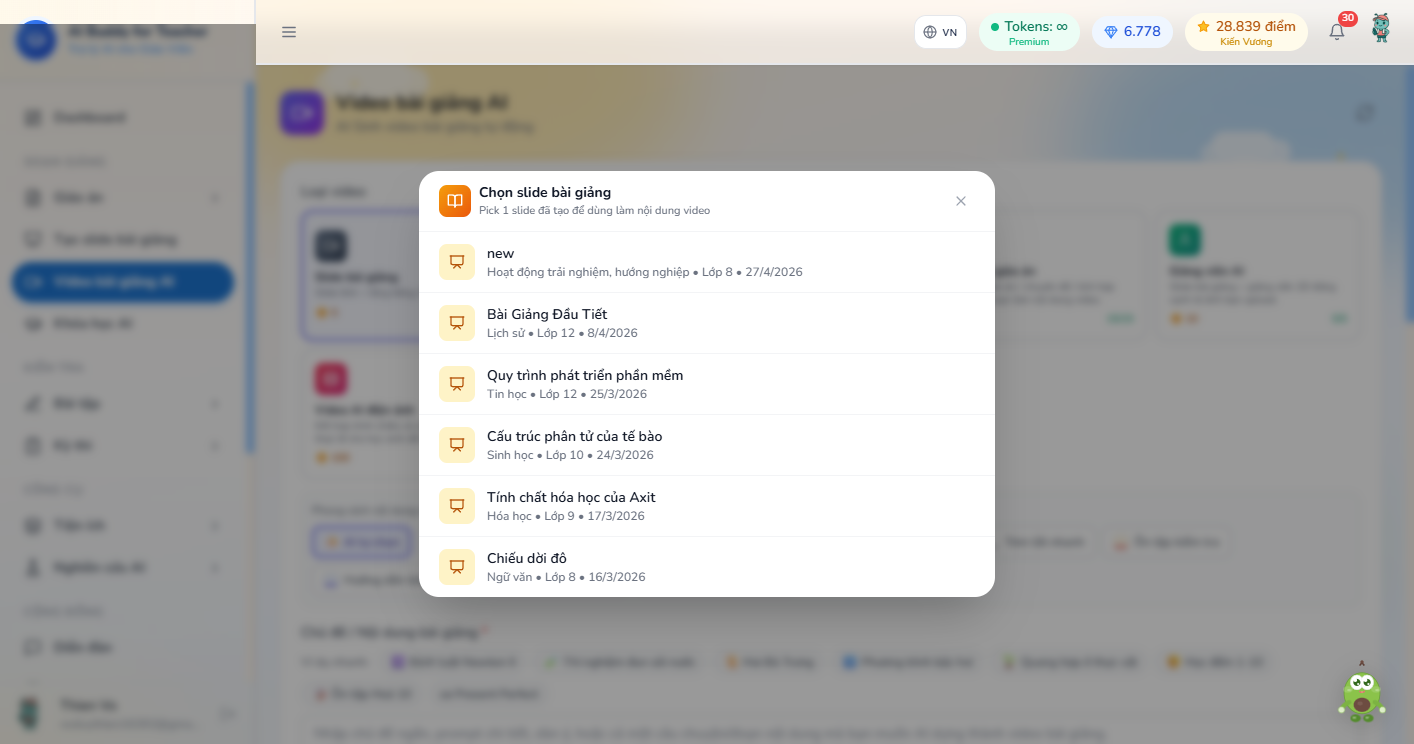
Task: Click the green frog mascot assistant
Action: pos(1361,693)
